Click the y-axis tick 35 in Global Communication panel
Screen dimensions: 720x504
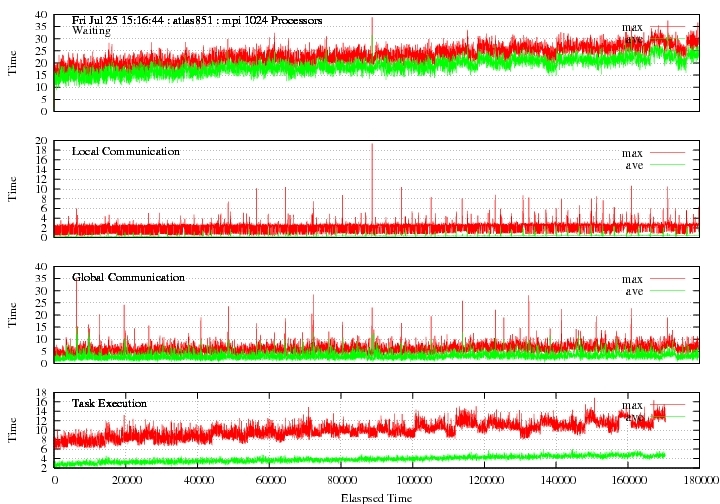click(x=41, y=279)
